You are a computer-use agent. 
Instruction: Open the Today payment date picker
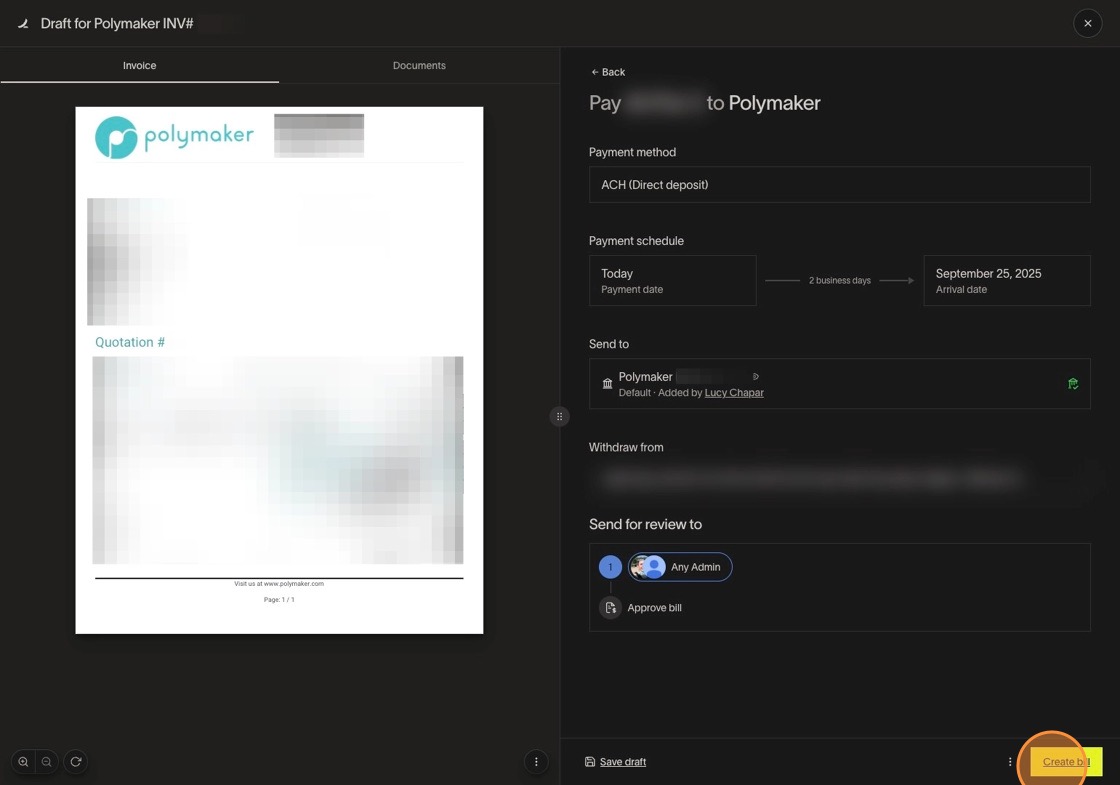pyautogui.click(x=672, y=280)
